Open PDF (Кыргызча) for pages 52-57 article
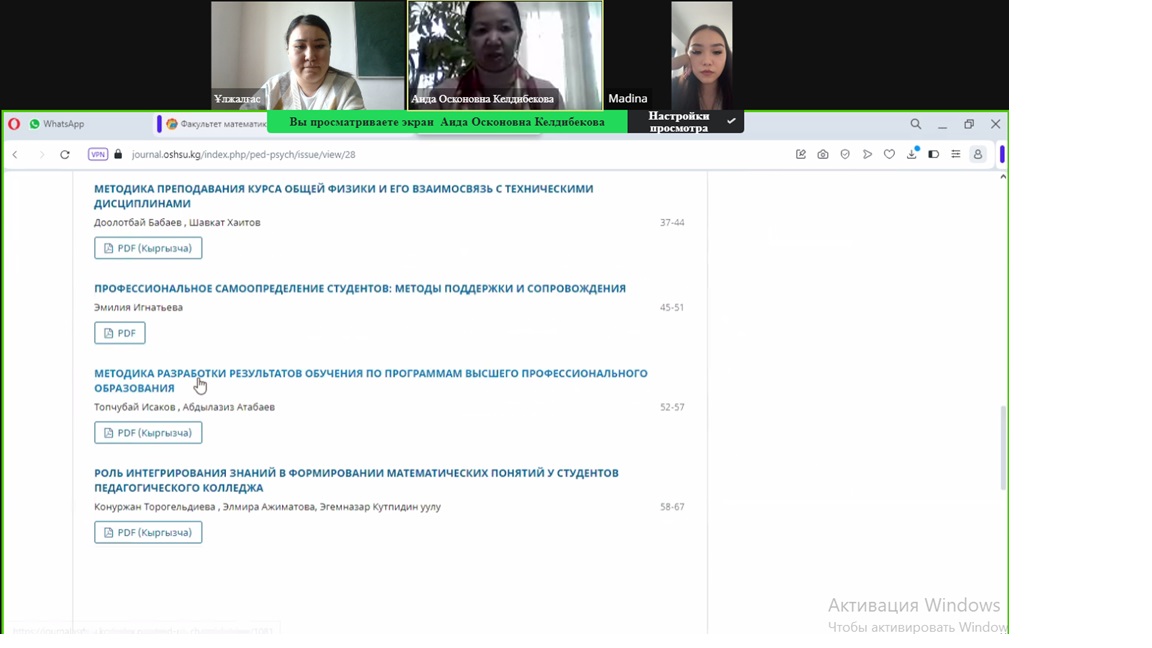The image size is (1152, 648). click(x=148, y=433)
